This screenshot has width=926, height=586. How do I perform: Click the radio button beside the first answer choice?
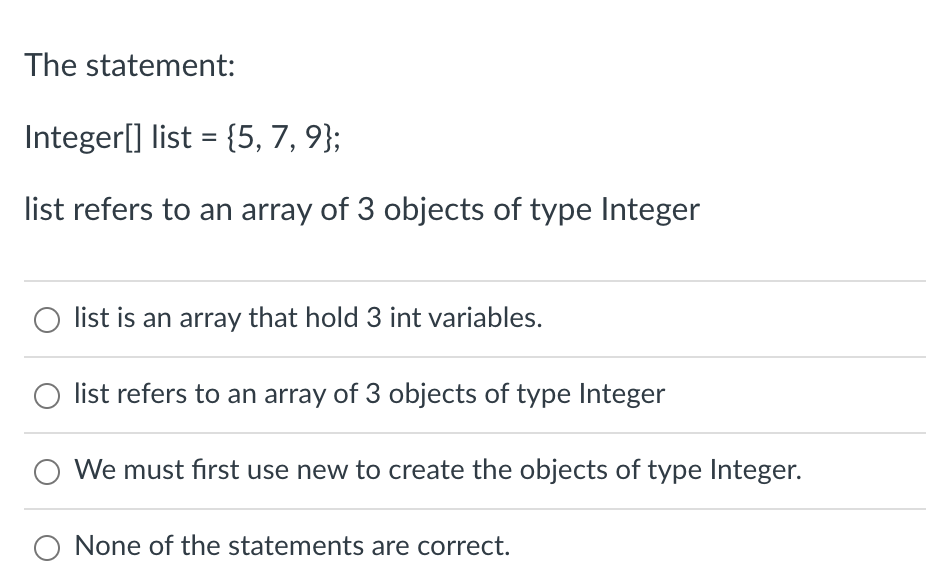click(47, 319)
